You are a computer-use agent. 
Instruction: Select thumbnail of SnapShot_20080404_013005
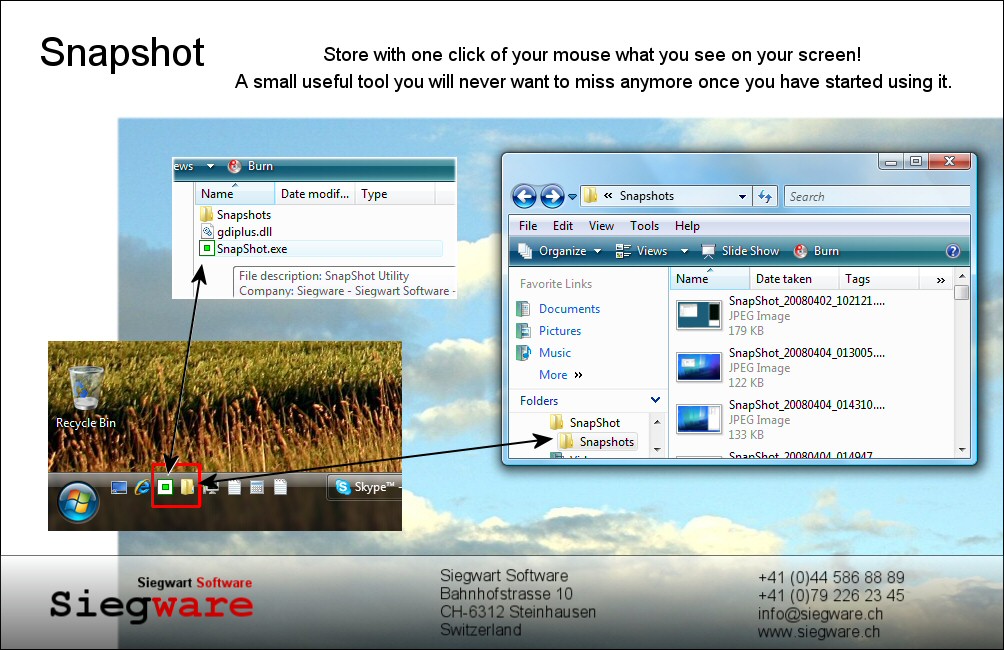699,367
